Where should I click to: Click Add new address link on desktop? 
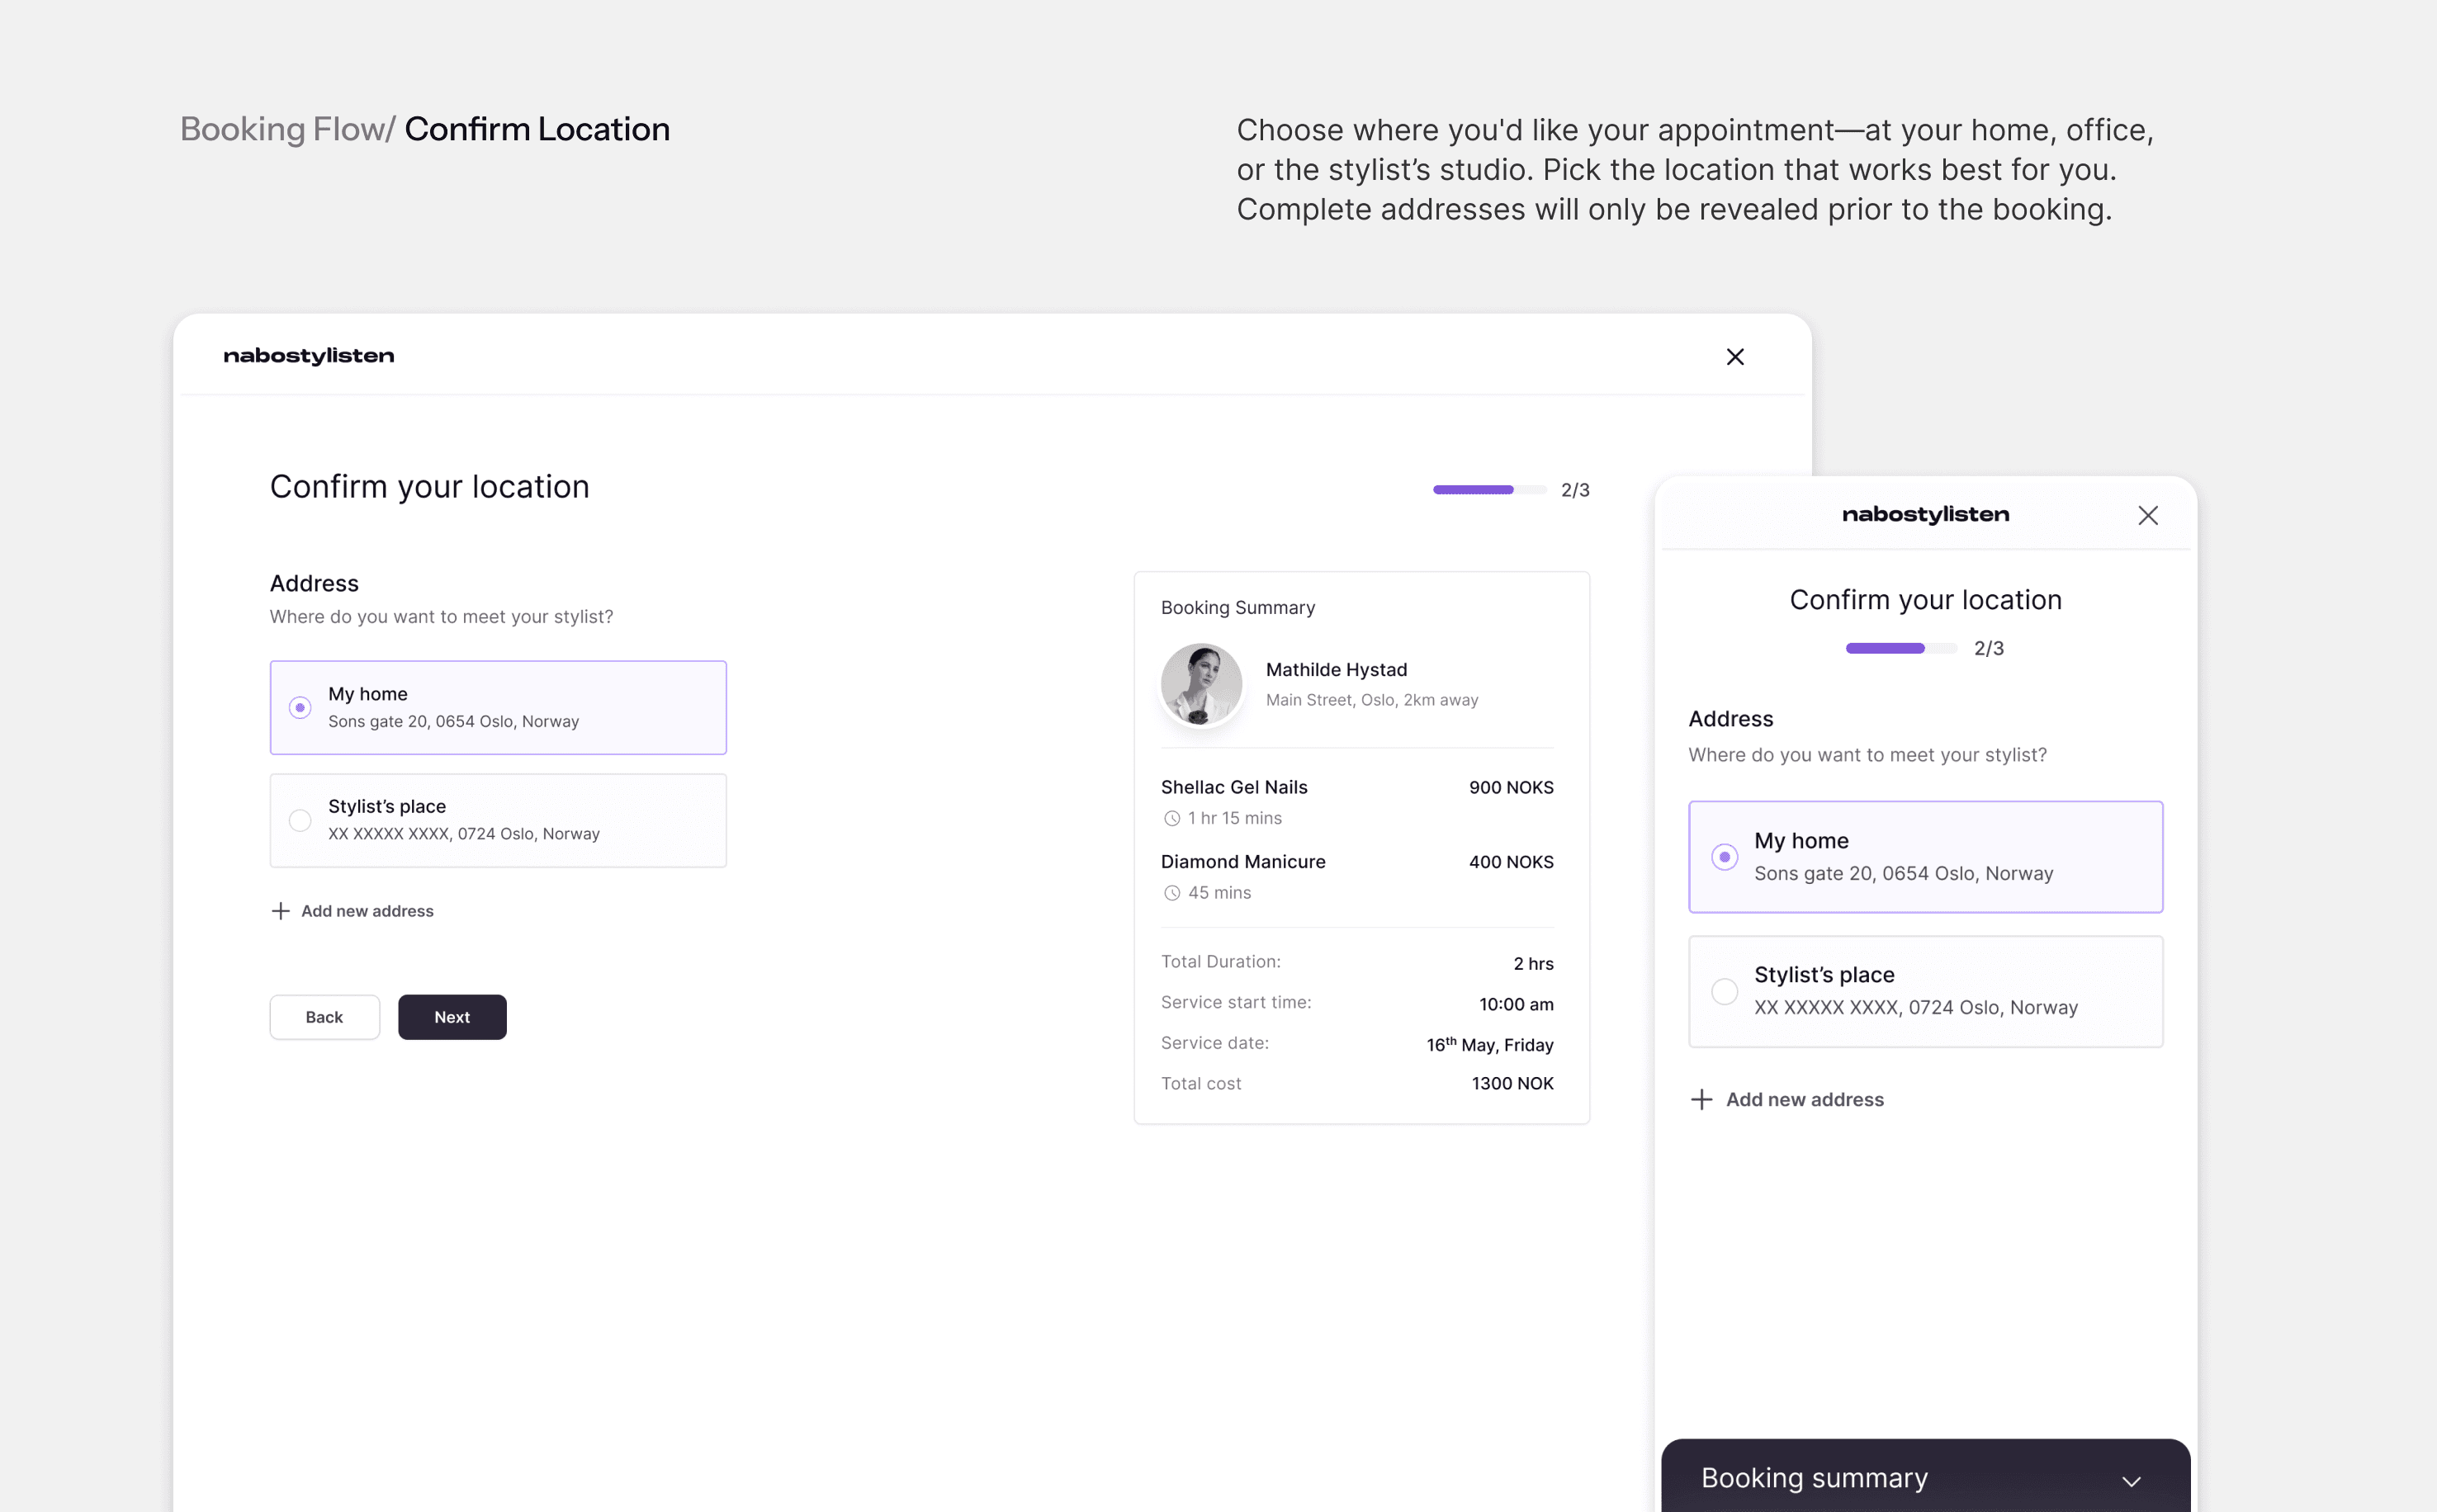(x=367, y=911)
